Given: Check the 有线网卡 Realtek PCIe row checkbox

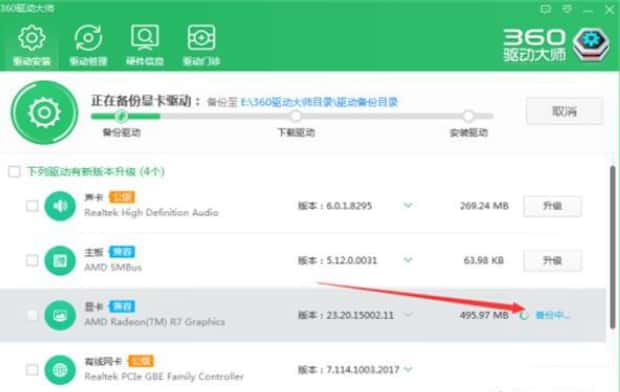Looking at the screenshot, I should point(32,370).
